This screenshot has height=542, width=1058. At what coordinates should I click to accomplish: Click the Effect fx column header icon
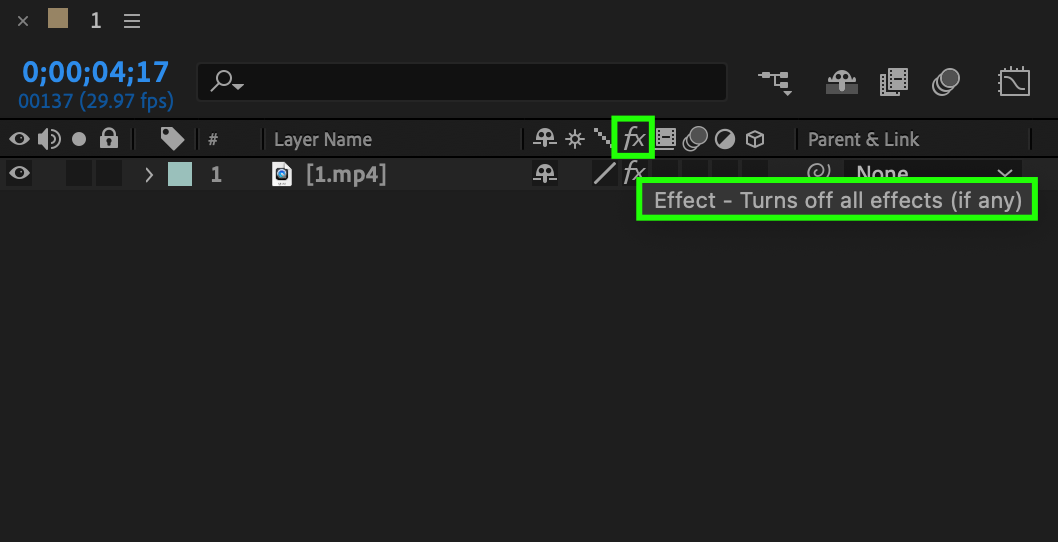pos(633,138)
